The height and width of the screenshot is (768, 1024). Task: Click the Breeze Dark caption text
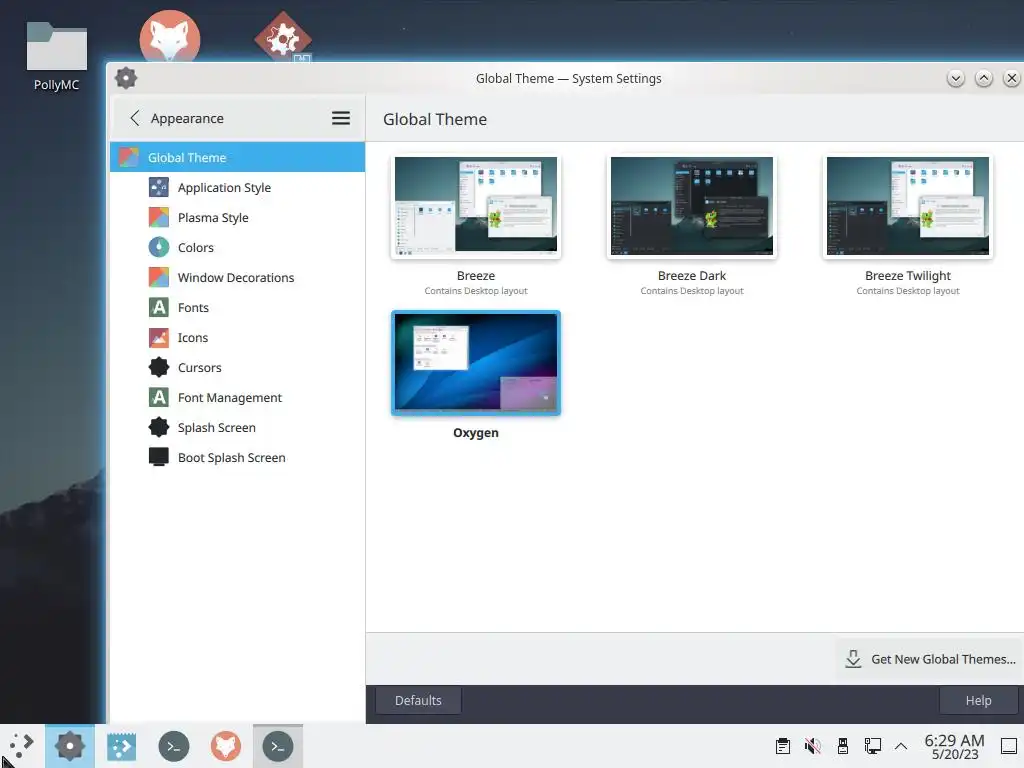click(692, 276)
